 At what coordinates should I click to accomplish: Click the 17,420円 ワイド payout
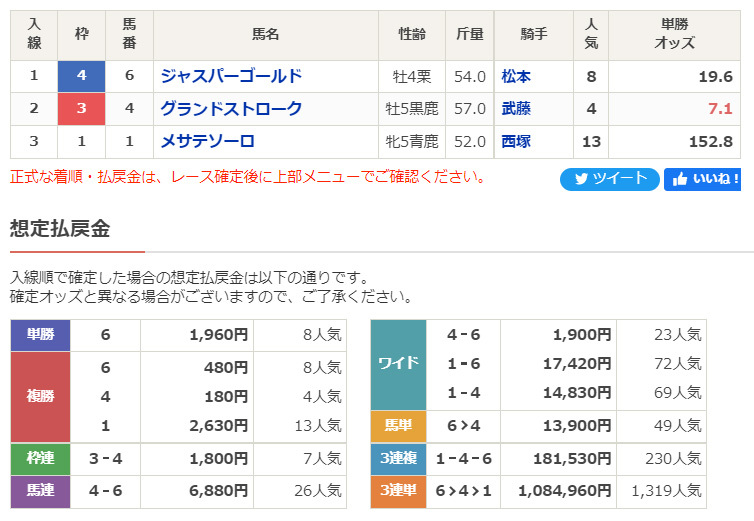pos(577,364)
